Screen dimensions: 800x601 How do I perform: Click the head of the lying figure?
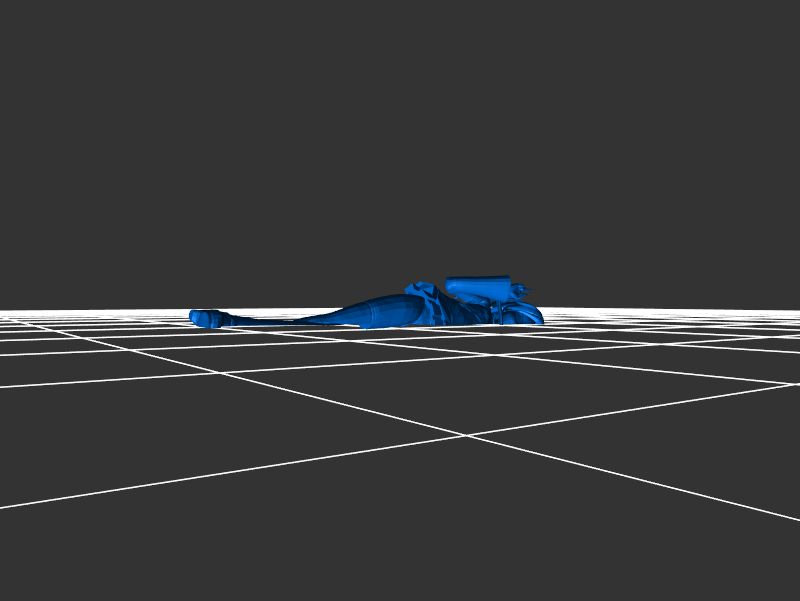coord(527,313)
